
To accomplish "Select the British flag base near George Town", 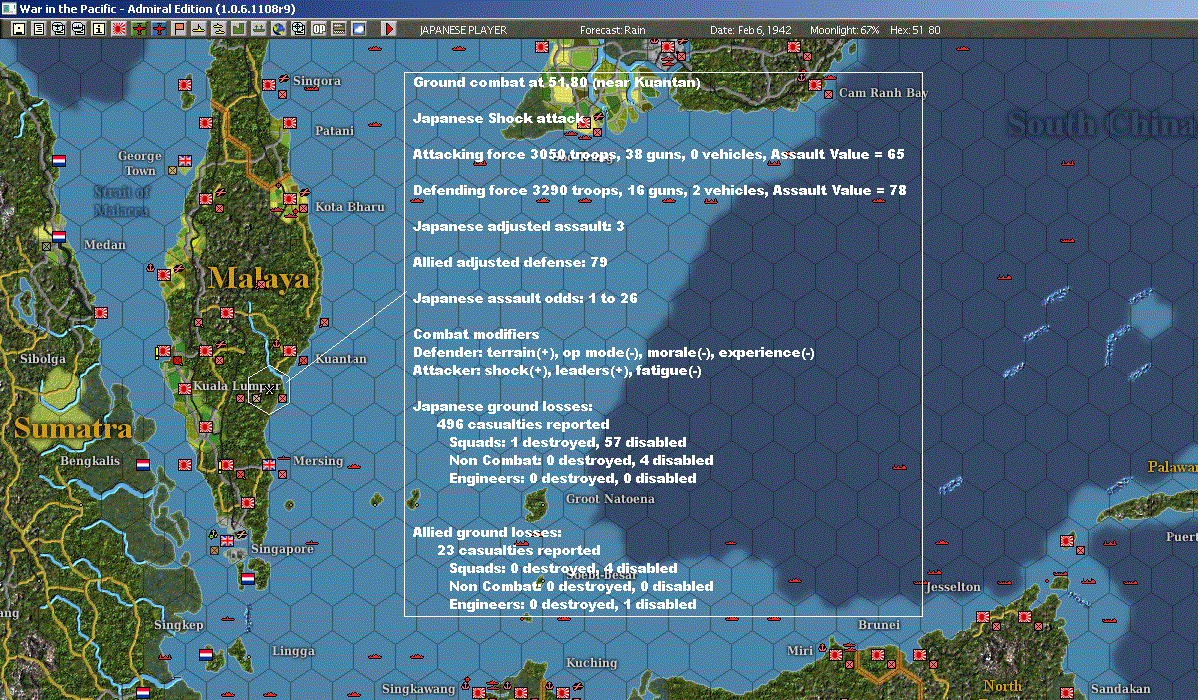I will 185,160.
